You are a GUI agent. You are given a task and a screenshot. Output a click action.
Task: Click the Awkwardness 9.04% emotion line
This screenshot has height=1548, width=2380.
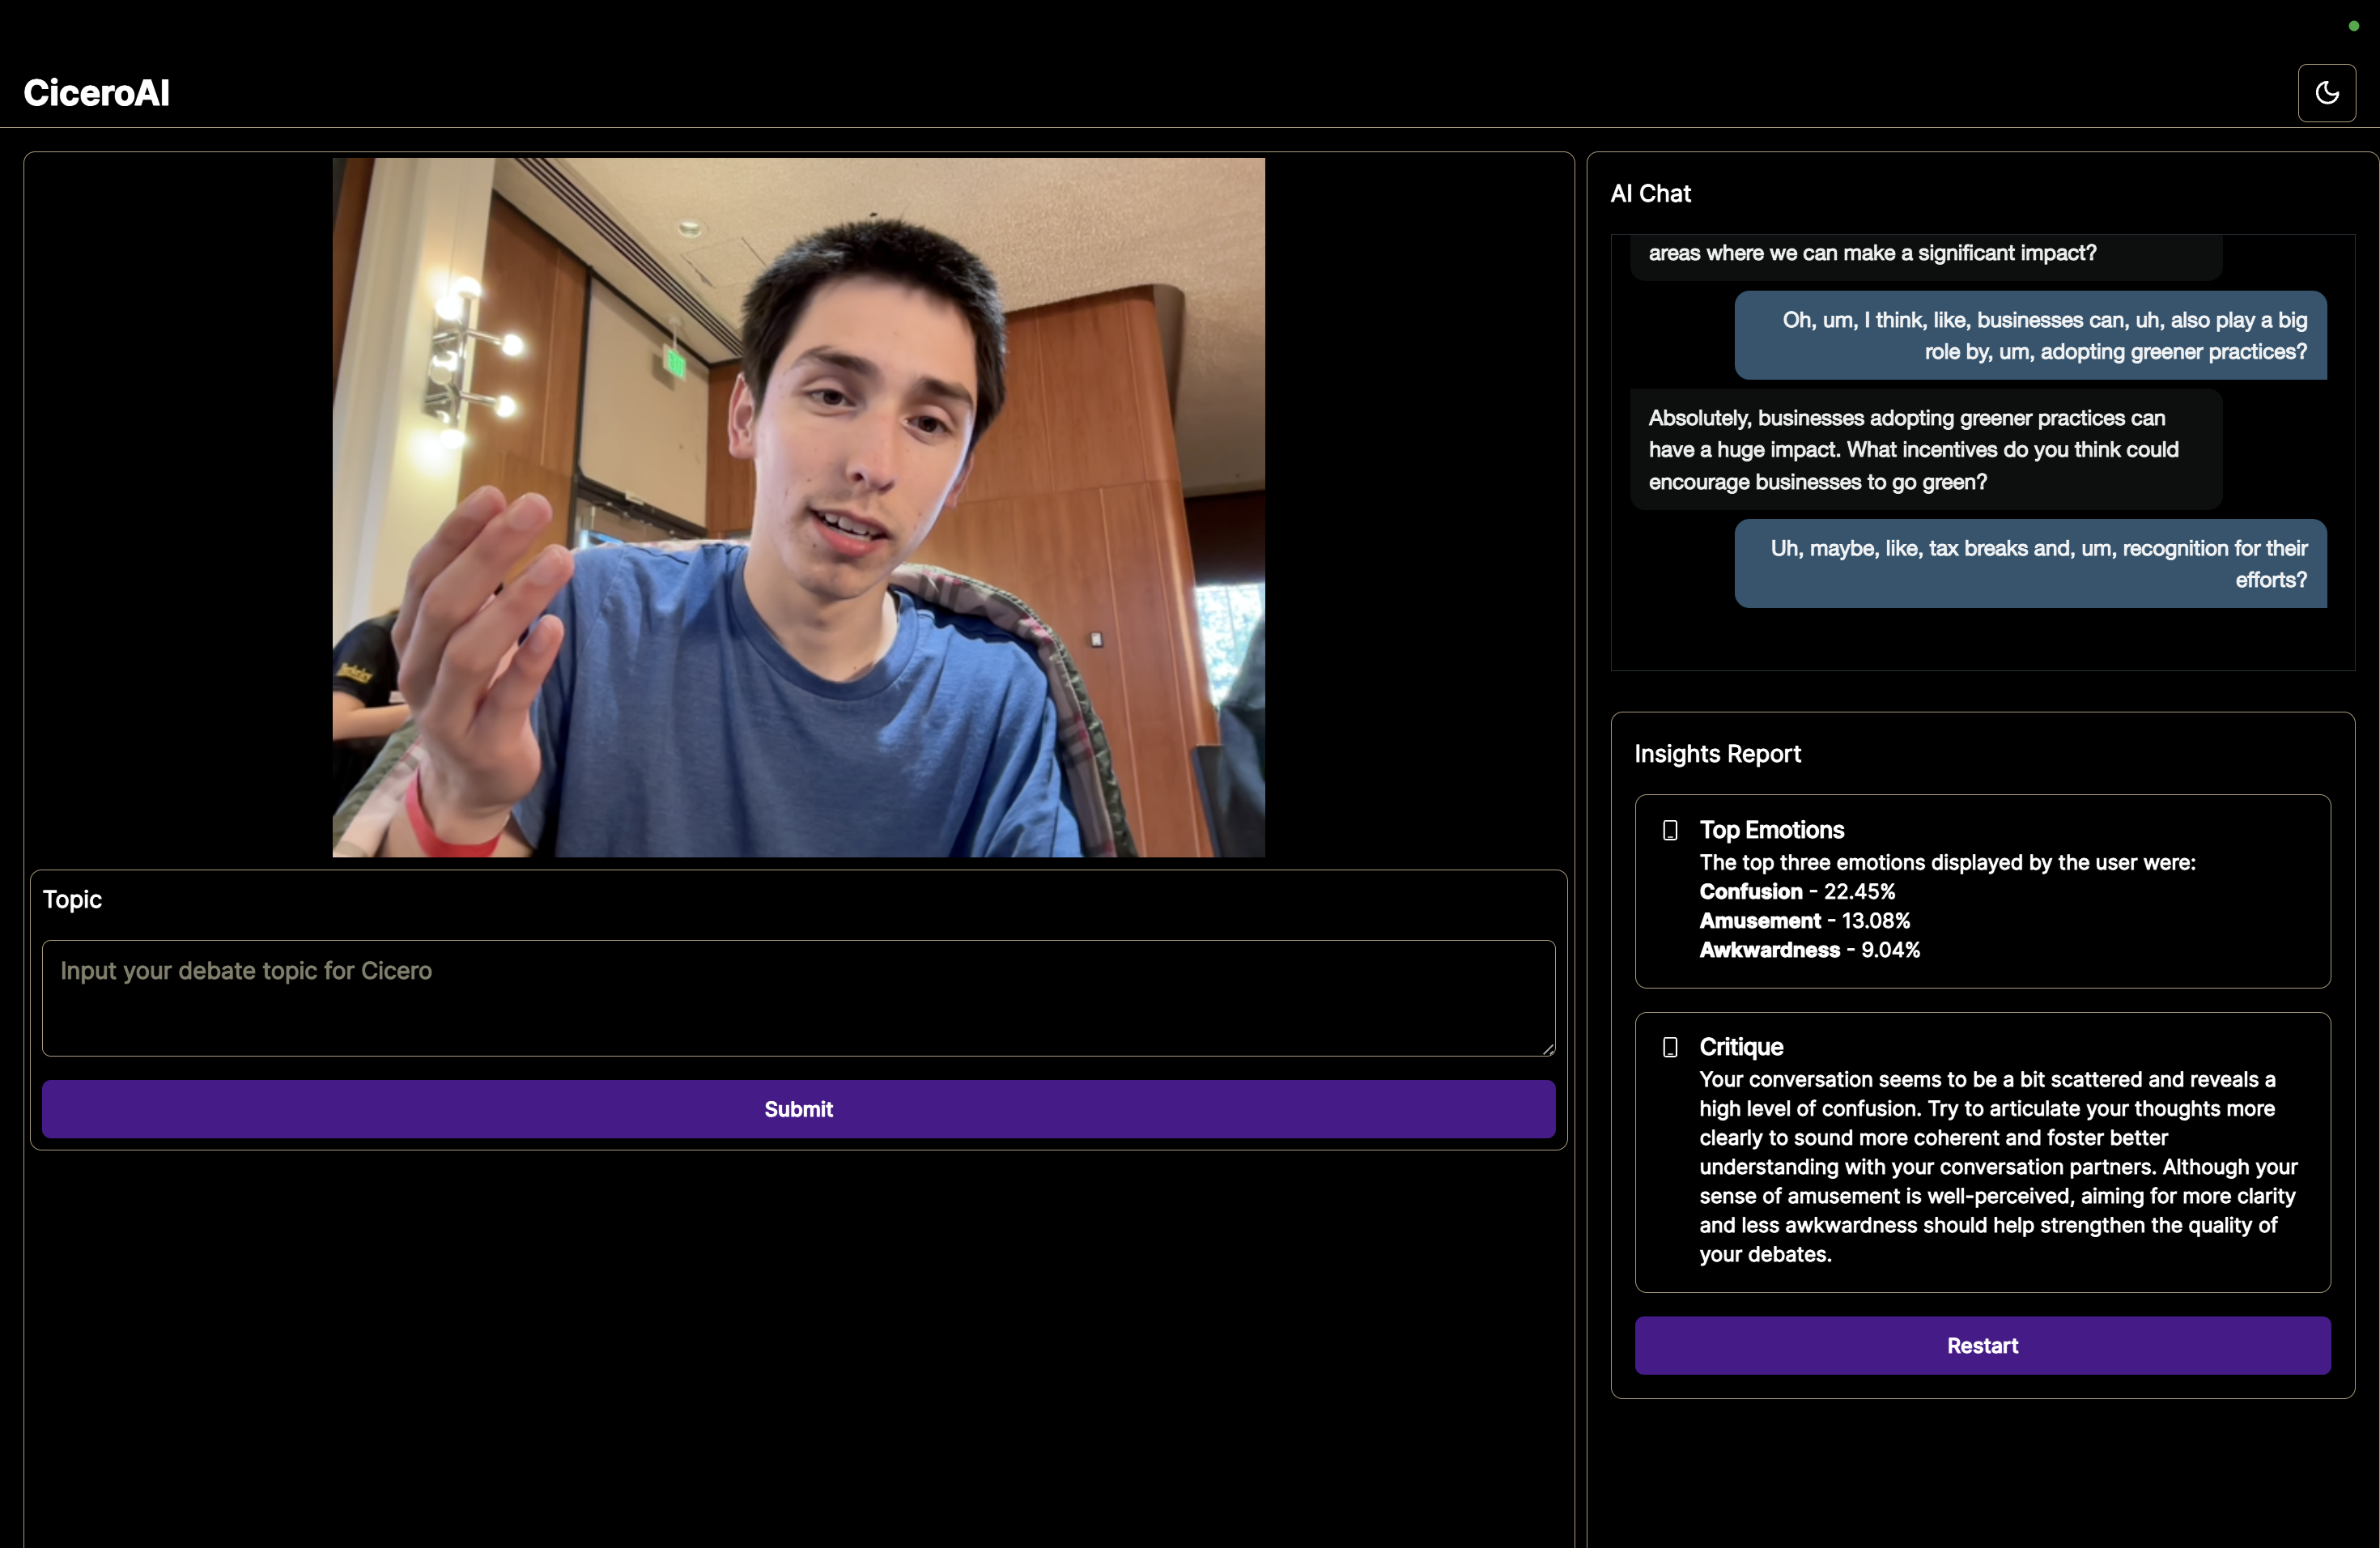1809,950
